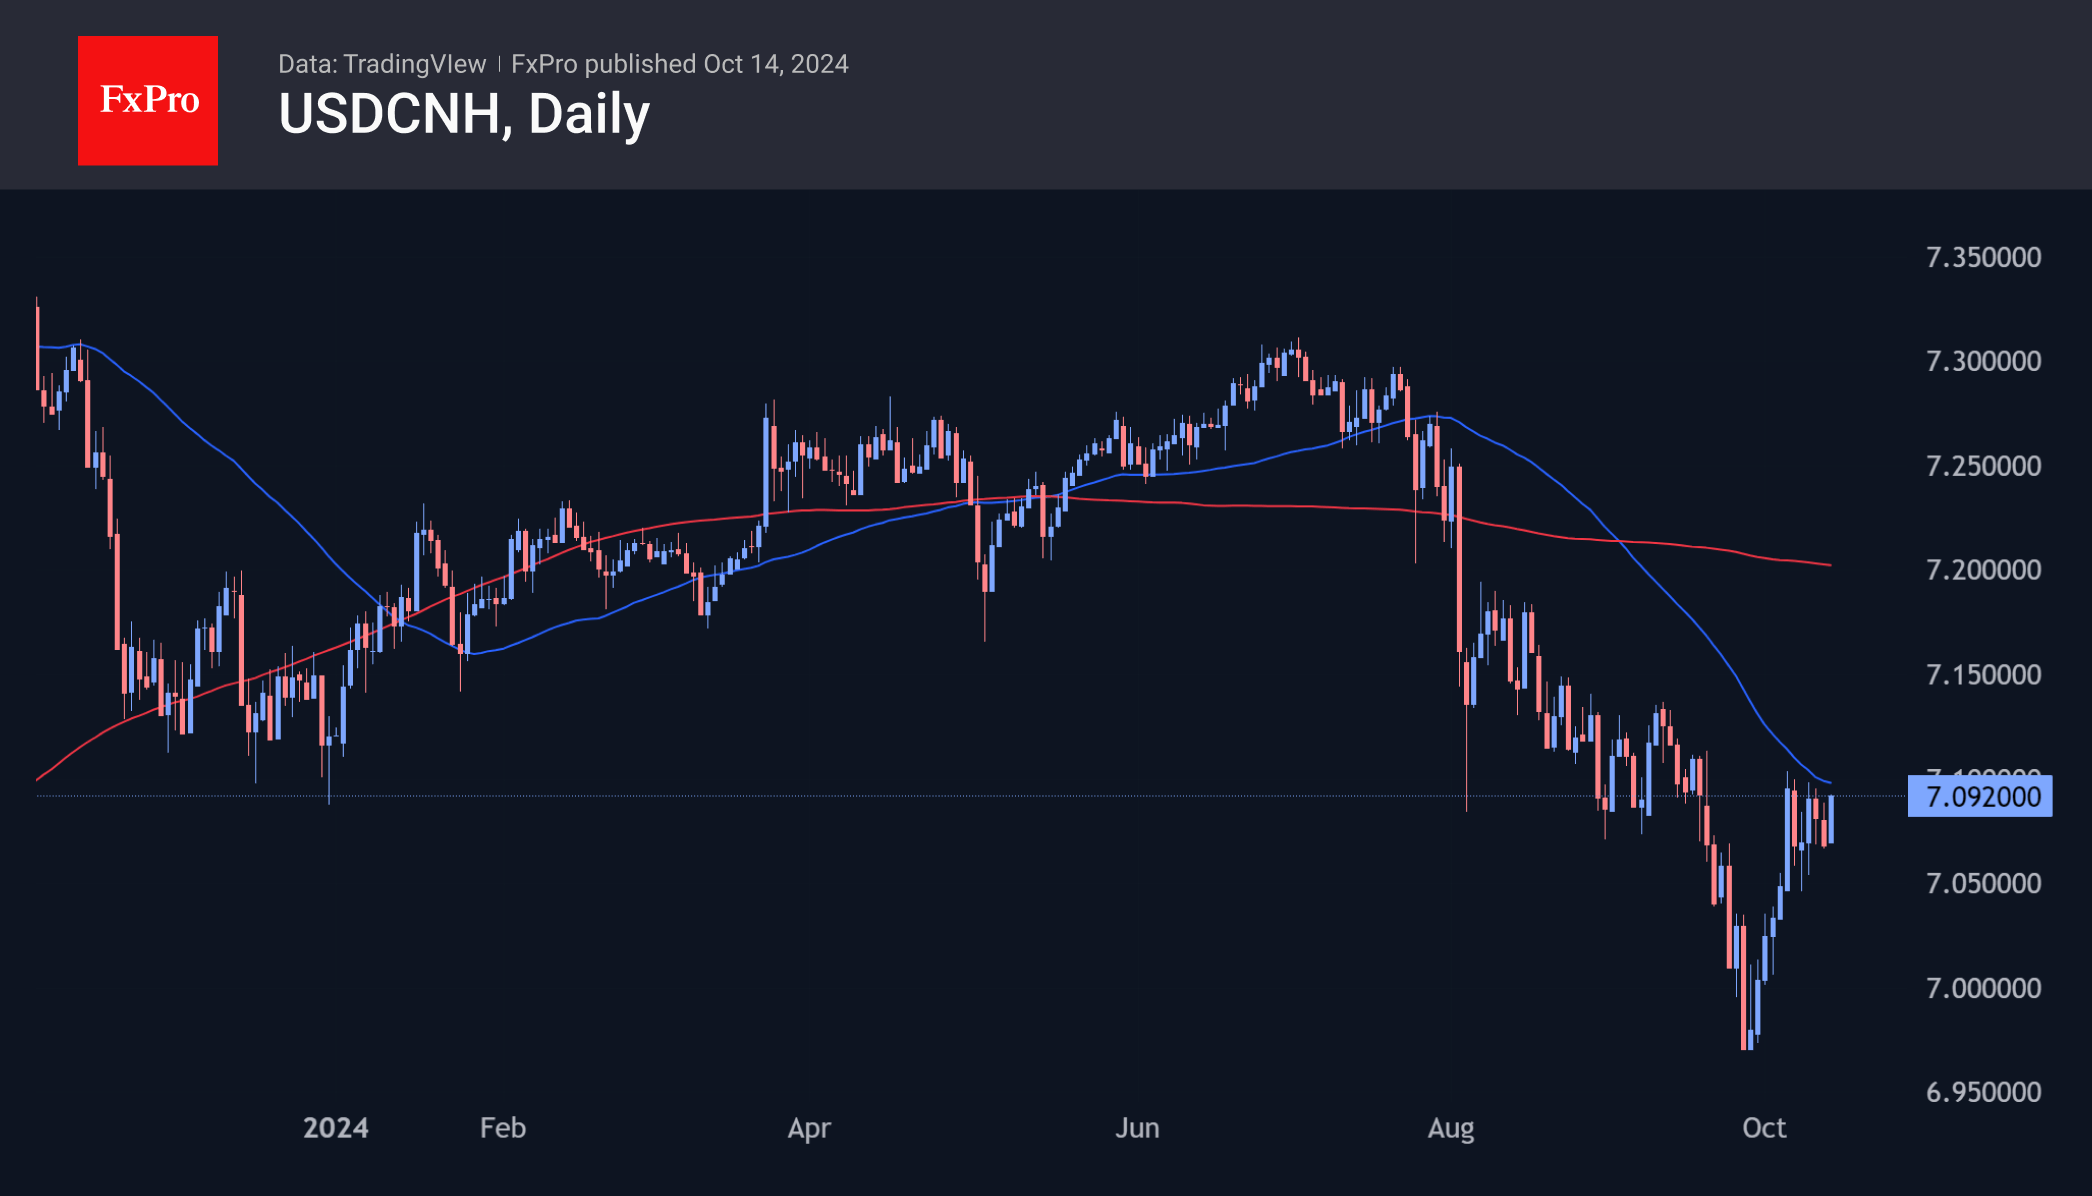2092x1196 pixels.
Task: Select the highlighted 7.092000 current price tag
Action: point(1980,797)
